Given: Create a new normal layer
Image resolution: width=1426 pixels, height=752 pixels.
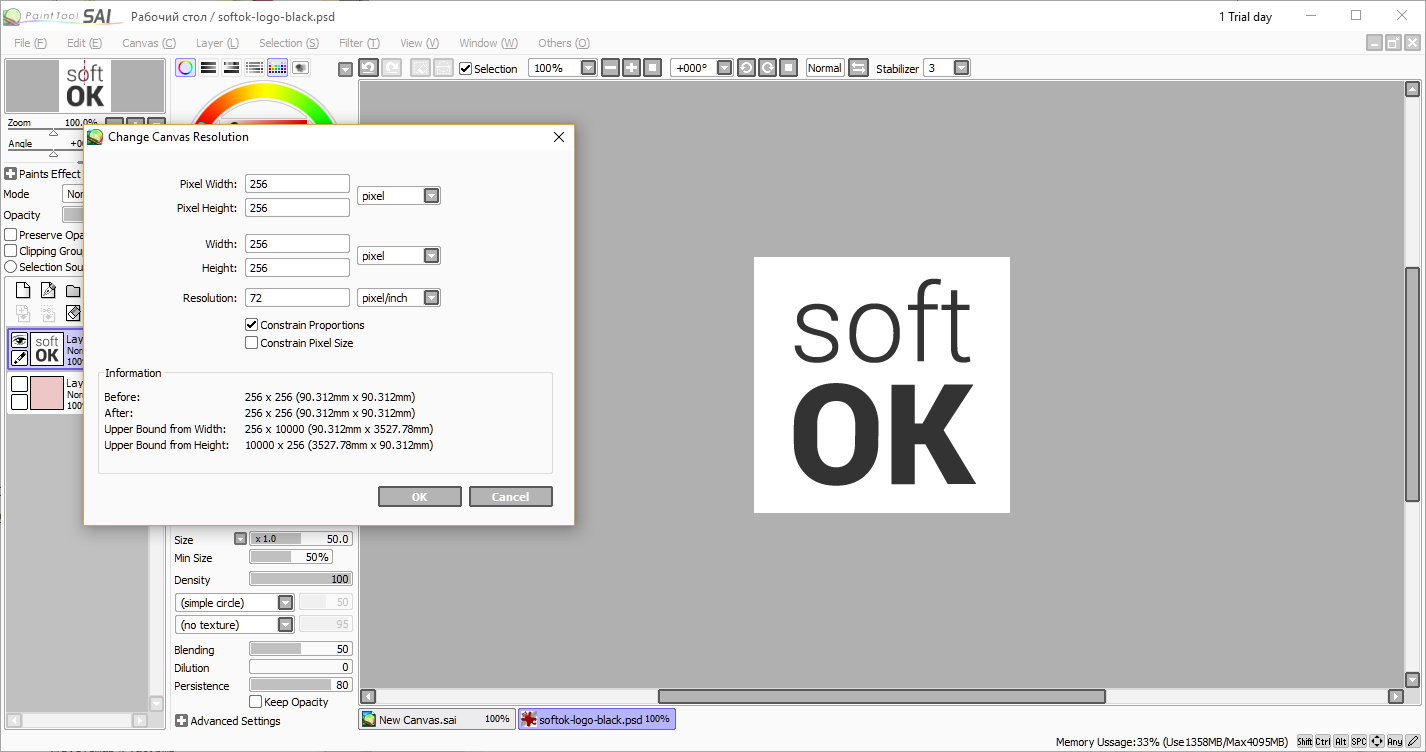Looking at the screenshot, I should coord(22,291).
